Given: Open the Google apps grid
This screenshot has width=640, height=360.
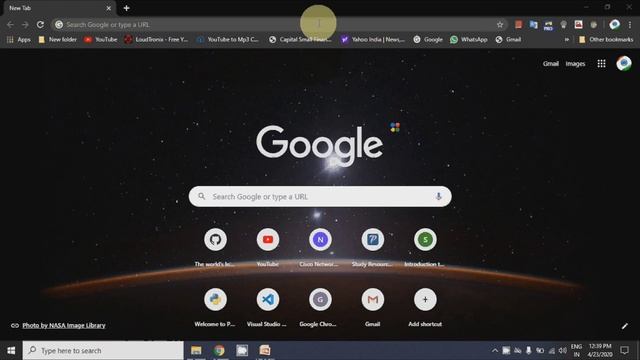Looking at the screenshot, I should [601, 64].
